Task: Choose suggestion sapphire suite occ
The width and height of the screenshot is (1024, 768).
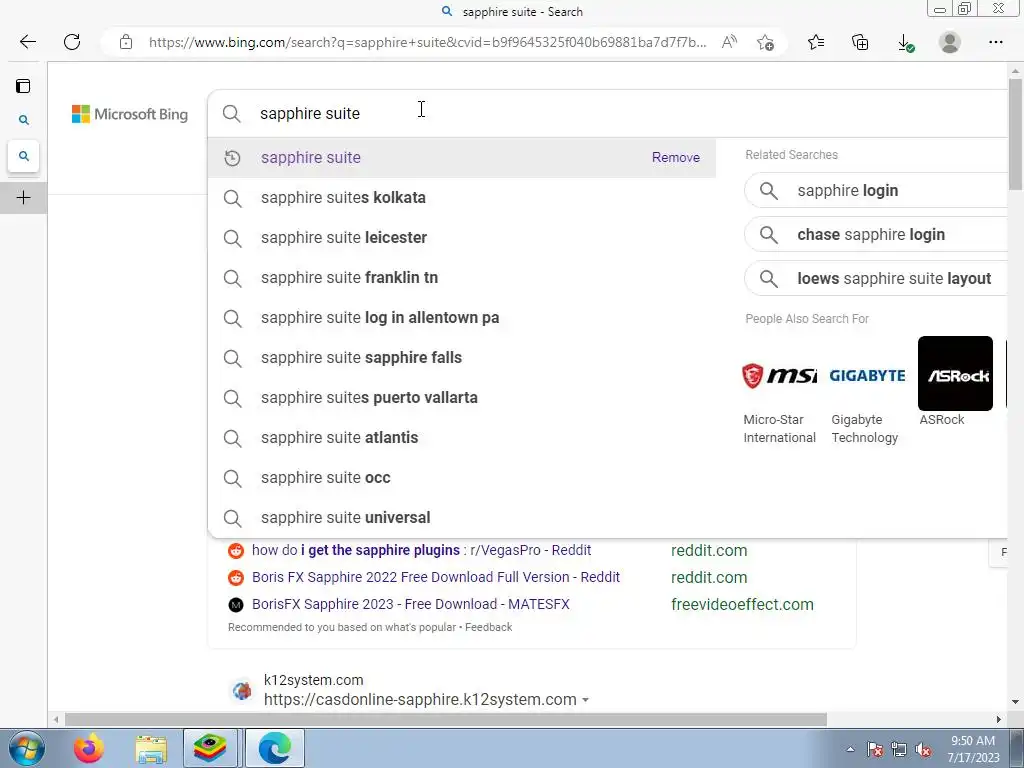Action: (461, 477)
